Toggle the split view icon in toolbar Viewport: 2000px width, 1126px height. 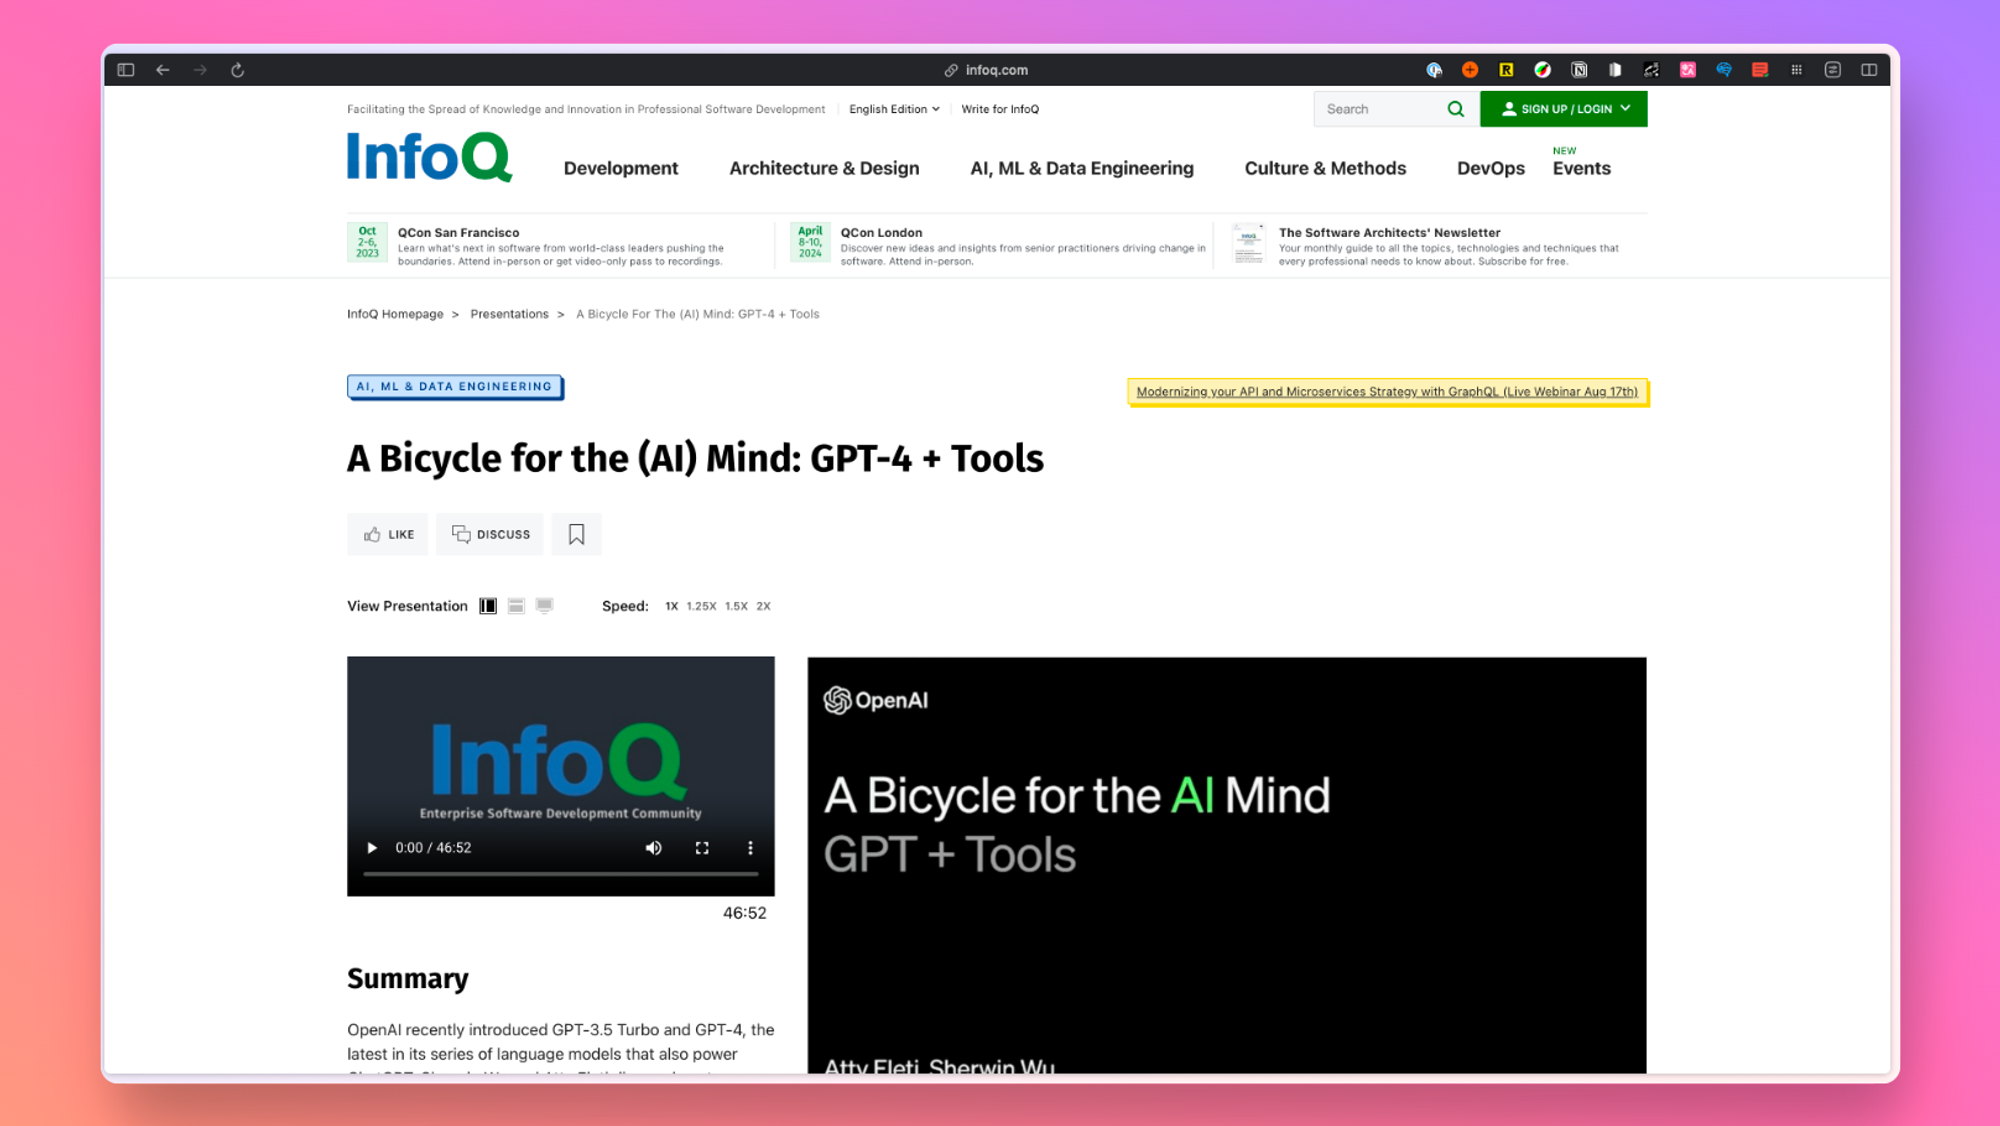(1869, 70)
